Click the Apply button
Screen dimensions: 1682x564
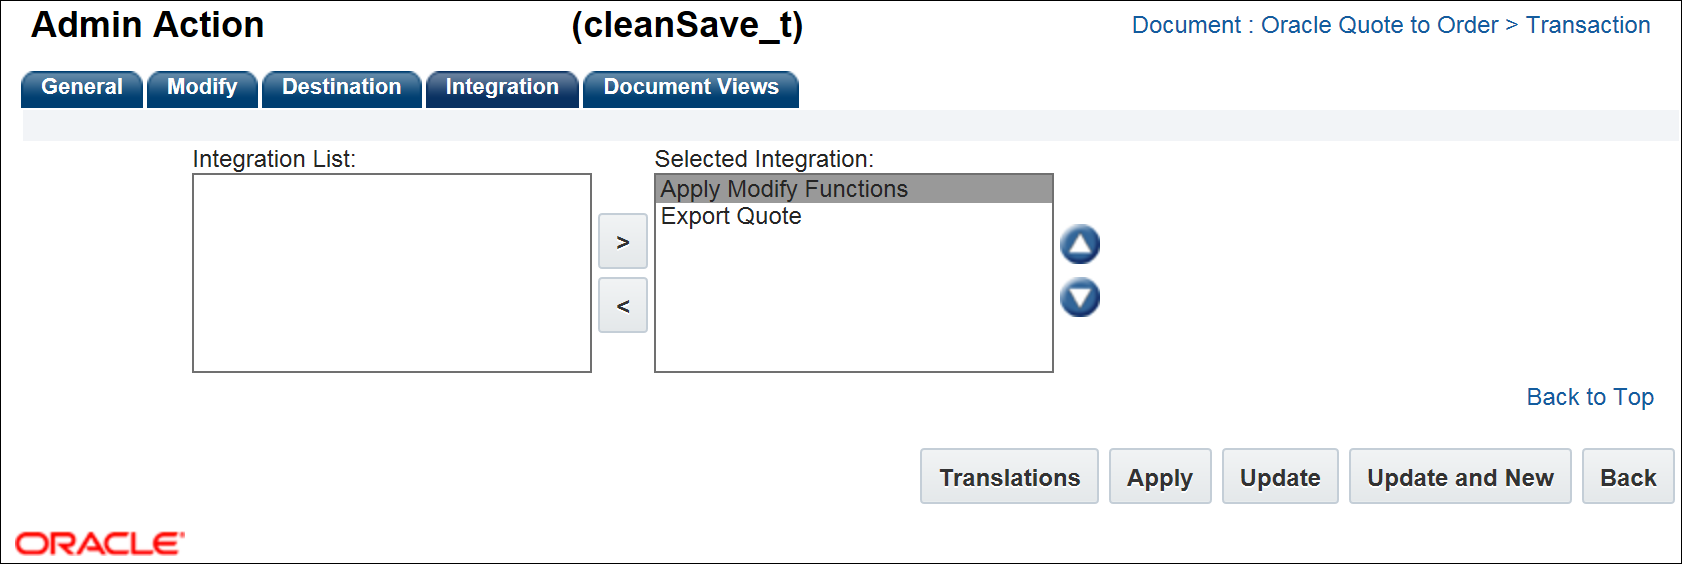click(1159, 477)
